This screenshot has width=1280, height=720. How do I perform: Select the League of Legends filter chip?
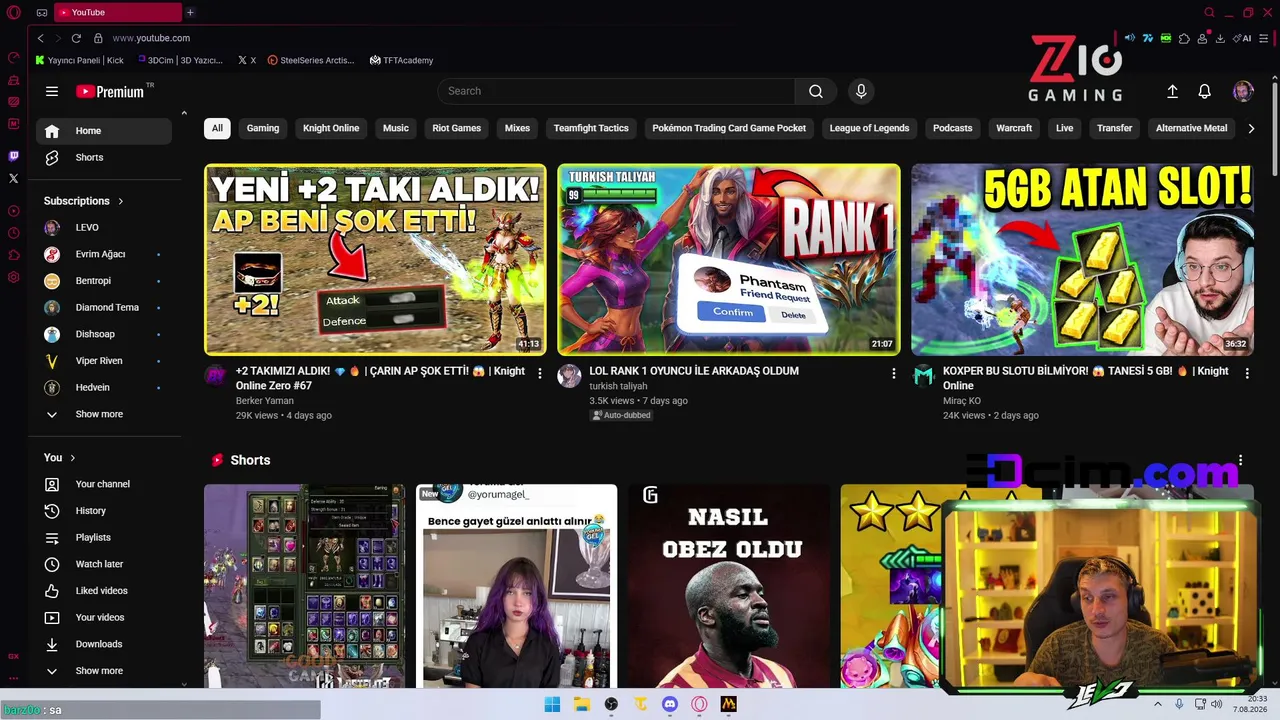[x=869, y=128]
